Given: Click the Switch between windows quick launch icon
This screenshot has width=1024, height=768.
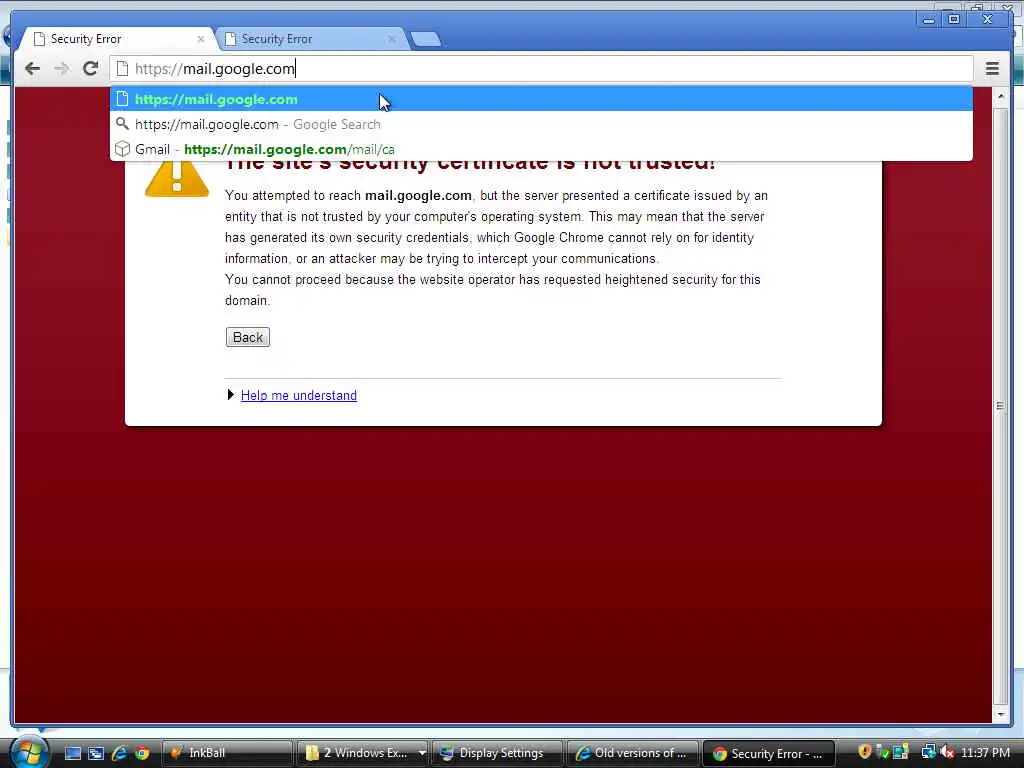Looking at the screenshot, I should coord(96,753).
